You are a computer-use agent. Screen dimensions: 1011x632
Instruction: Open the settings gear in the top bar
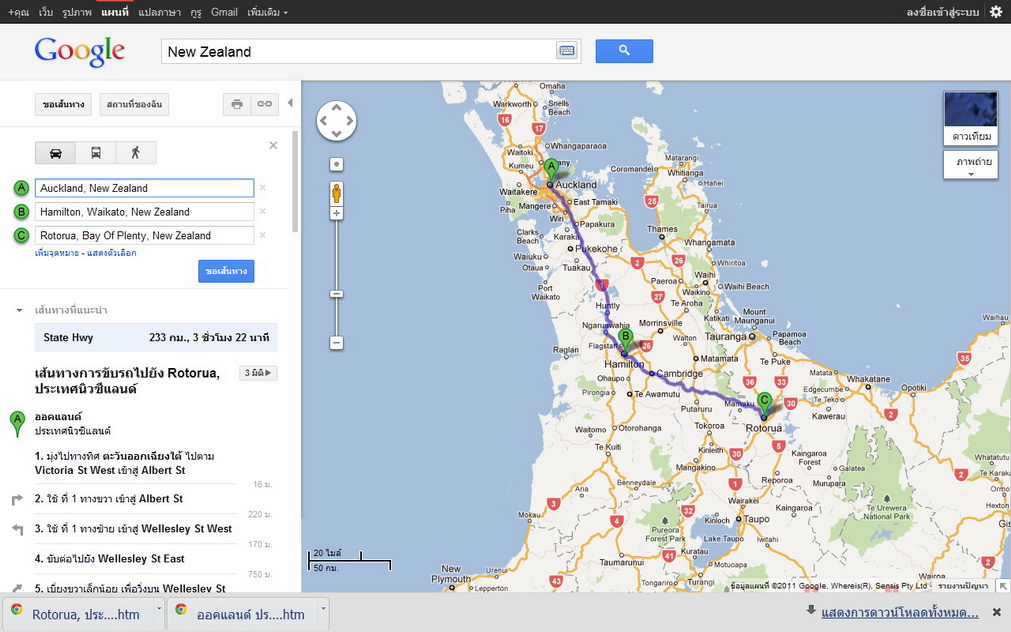(996, 12)
